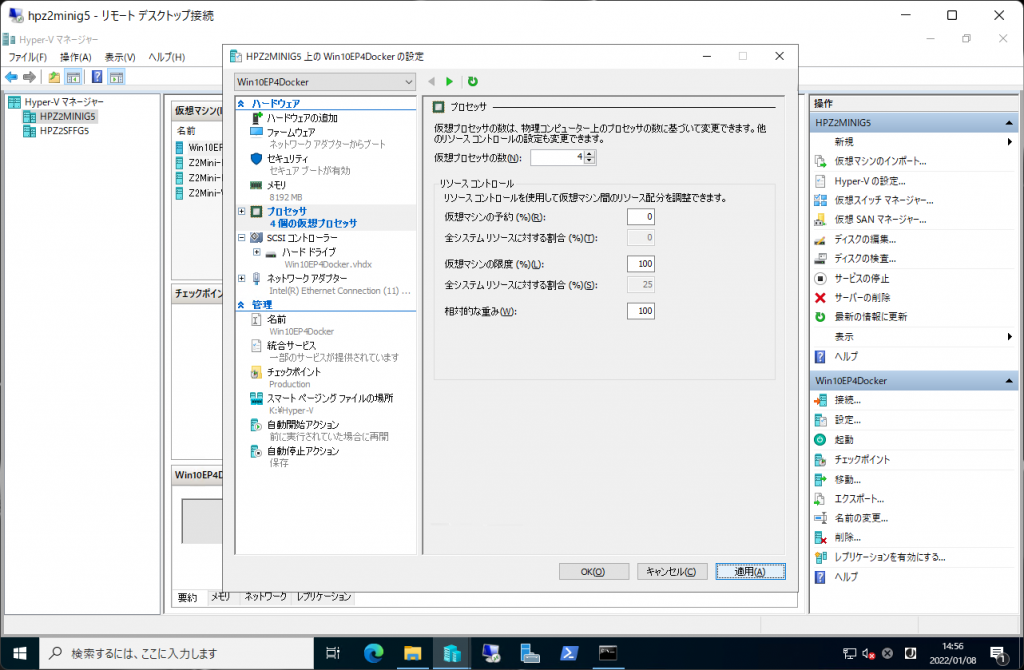Open the 表示(V) menu

[120, 57]
